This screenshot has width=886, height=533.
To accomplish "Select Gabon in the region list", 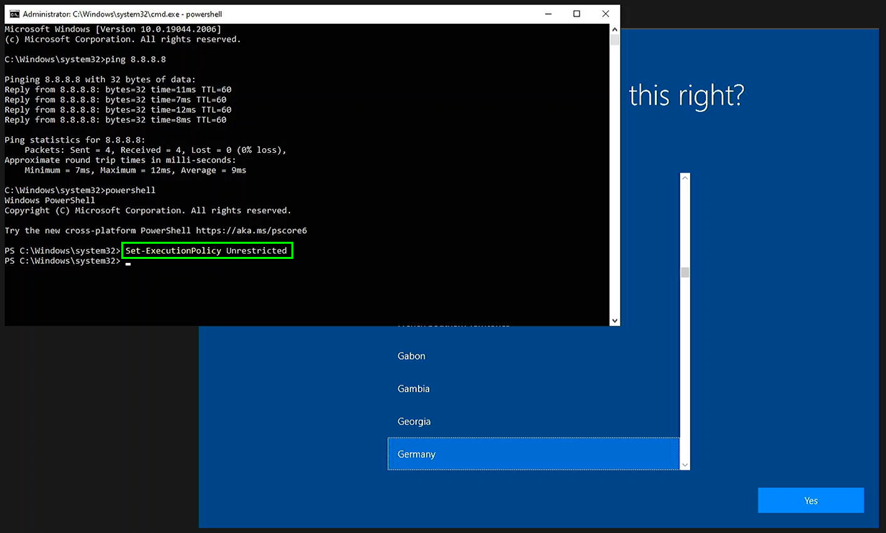I will point(411,356).
